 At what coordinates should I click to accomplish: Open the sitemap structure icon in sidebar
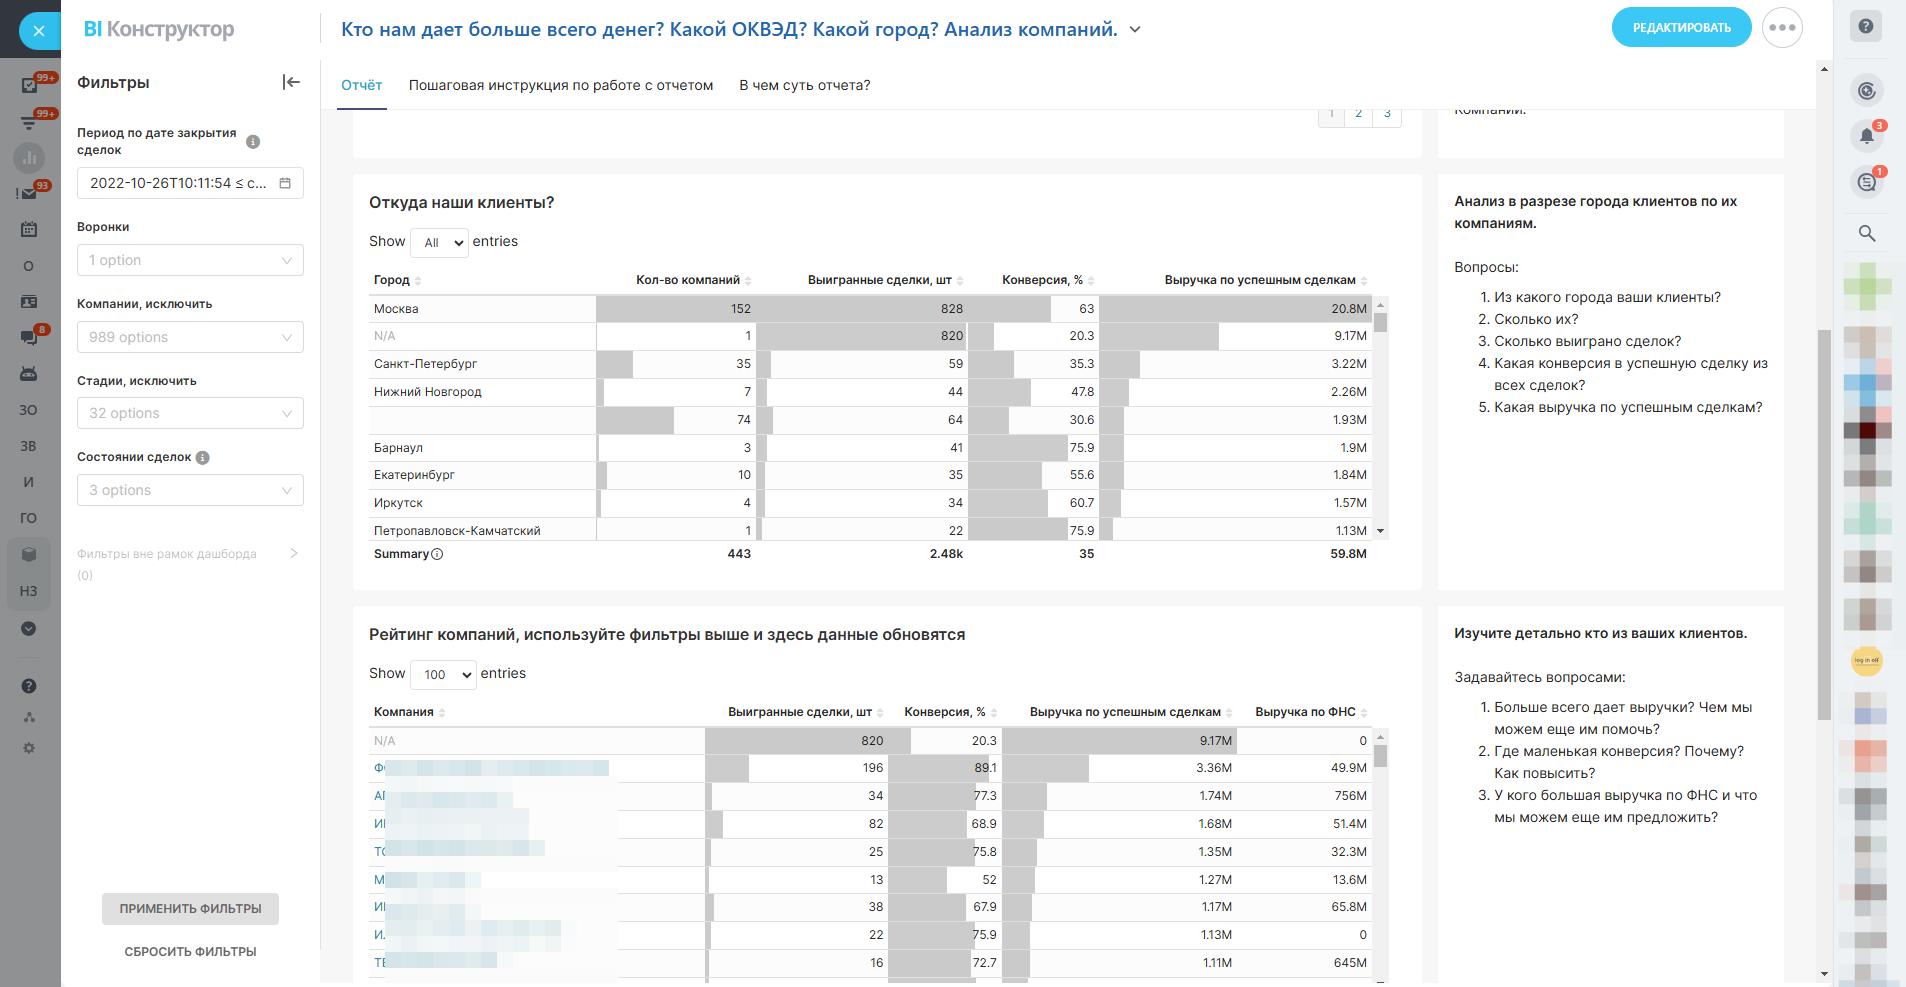click(x=29, y=717)
